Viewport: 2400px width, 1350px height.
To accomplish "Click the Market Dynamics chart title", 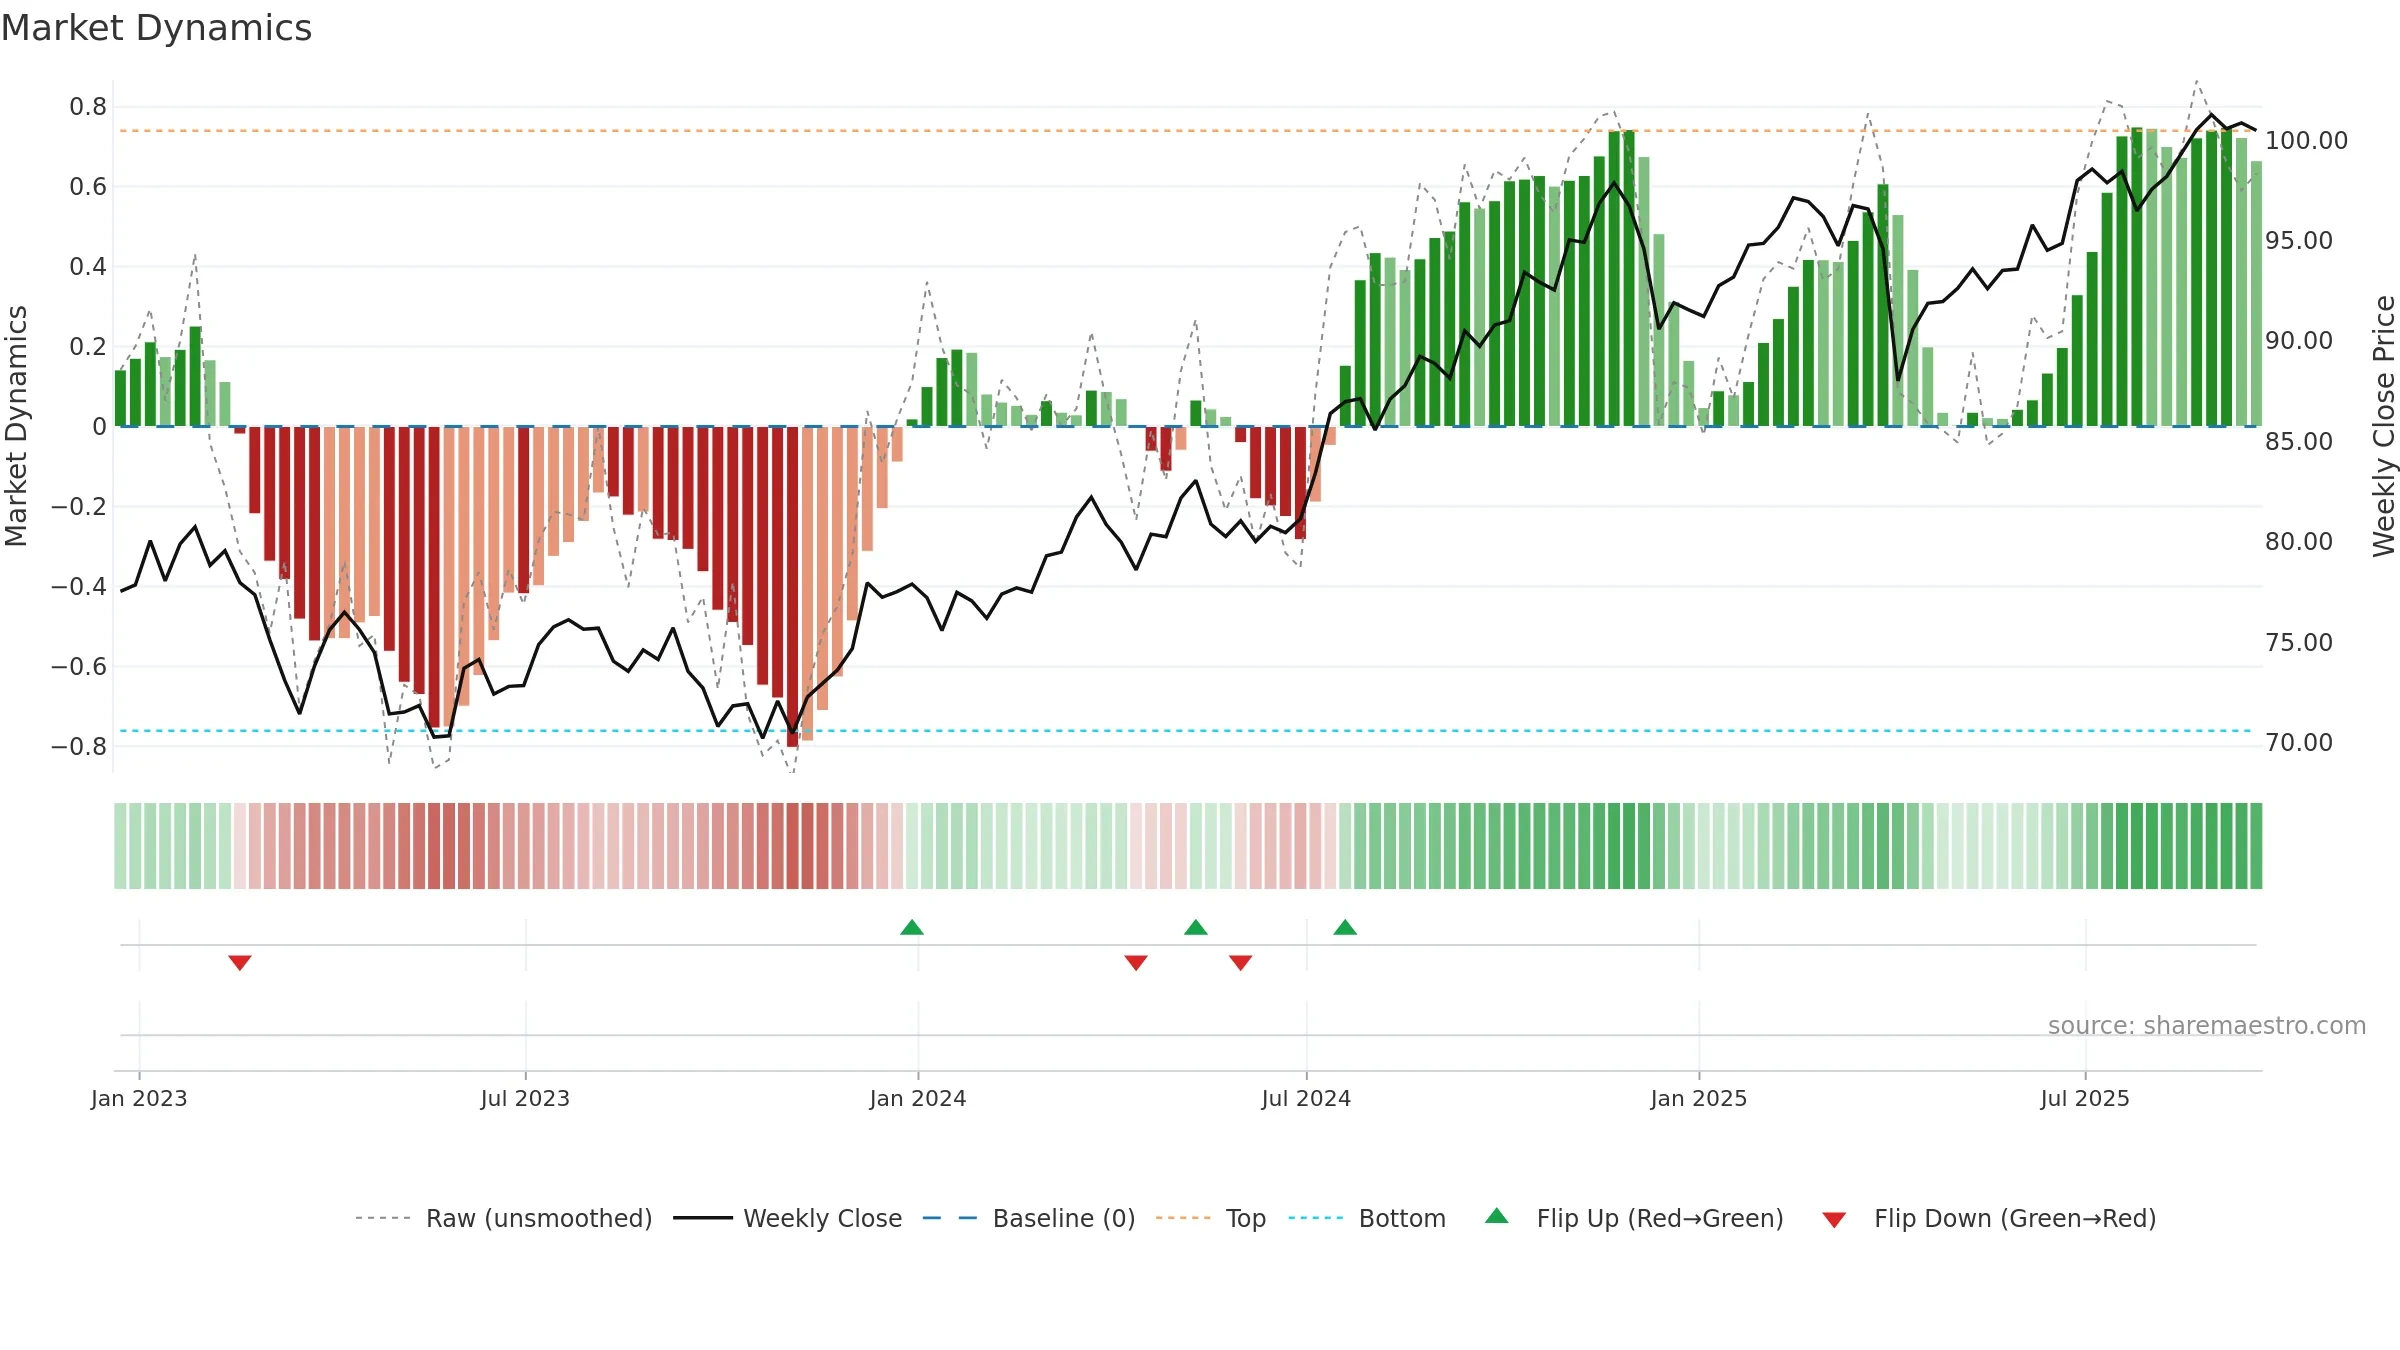I will point(156,28).
